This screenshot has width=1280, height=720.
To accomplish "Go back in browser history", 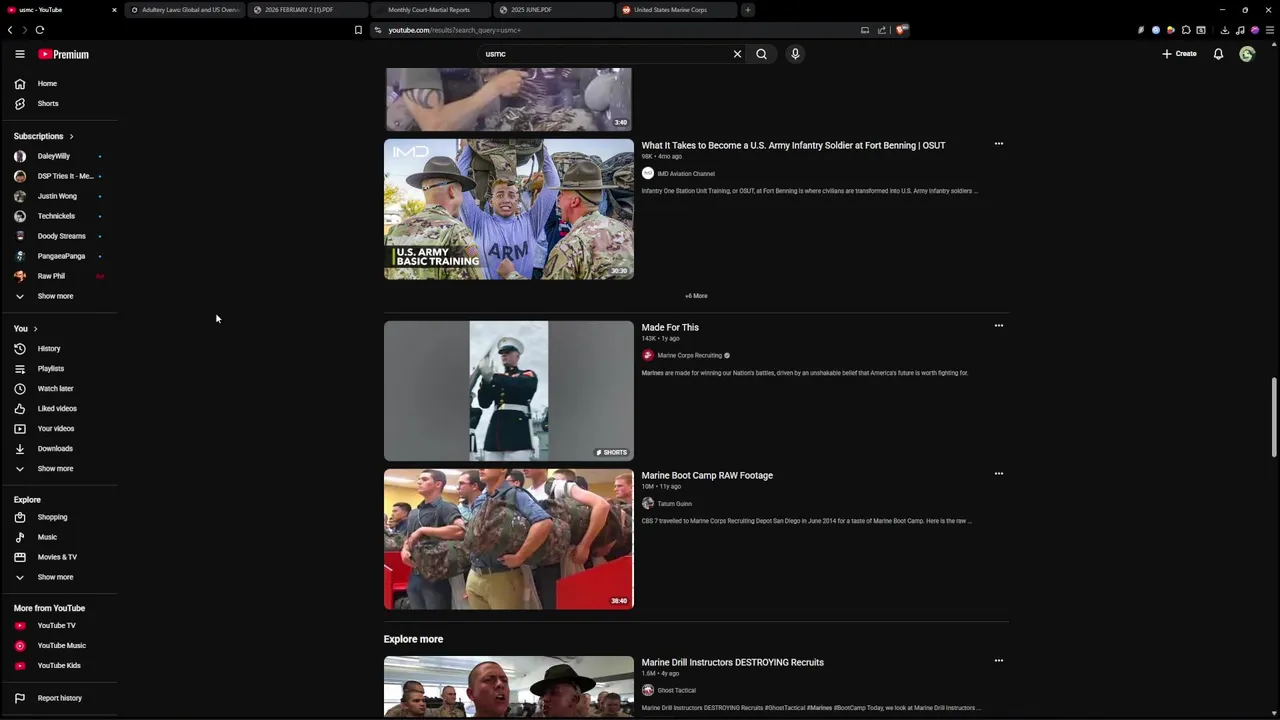I will coord(10,30).
